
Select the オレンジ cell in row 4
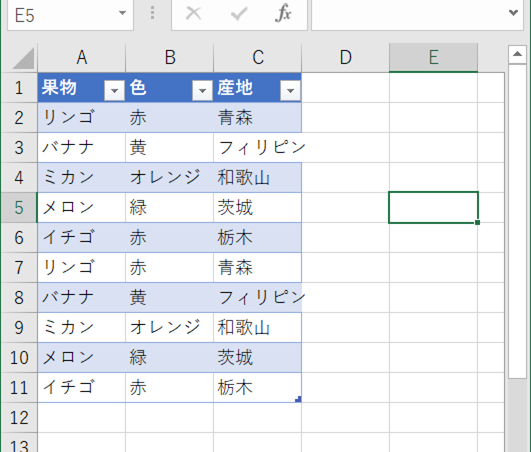pyautogui.click(x=169, y=177)
